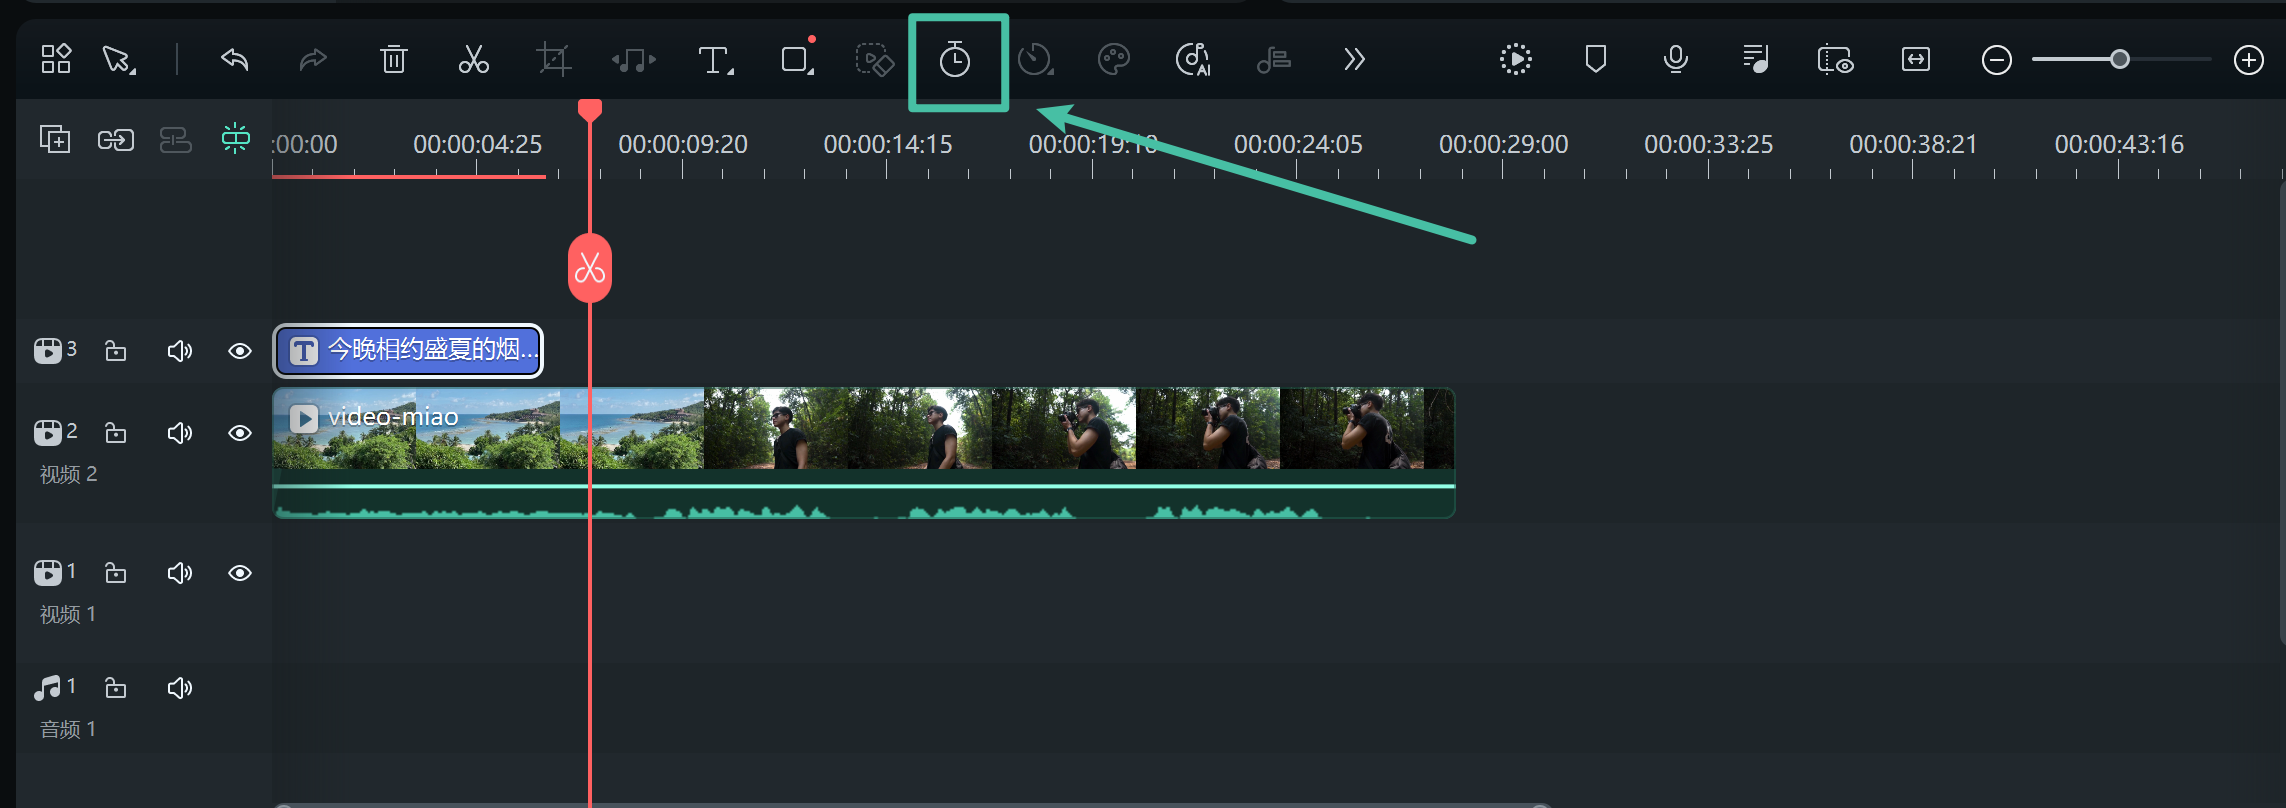This screenshot has width=2286, height=808.
Task: Click the 音频 1 track label
Action: pyautogui.click(x=68, y=729)
